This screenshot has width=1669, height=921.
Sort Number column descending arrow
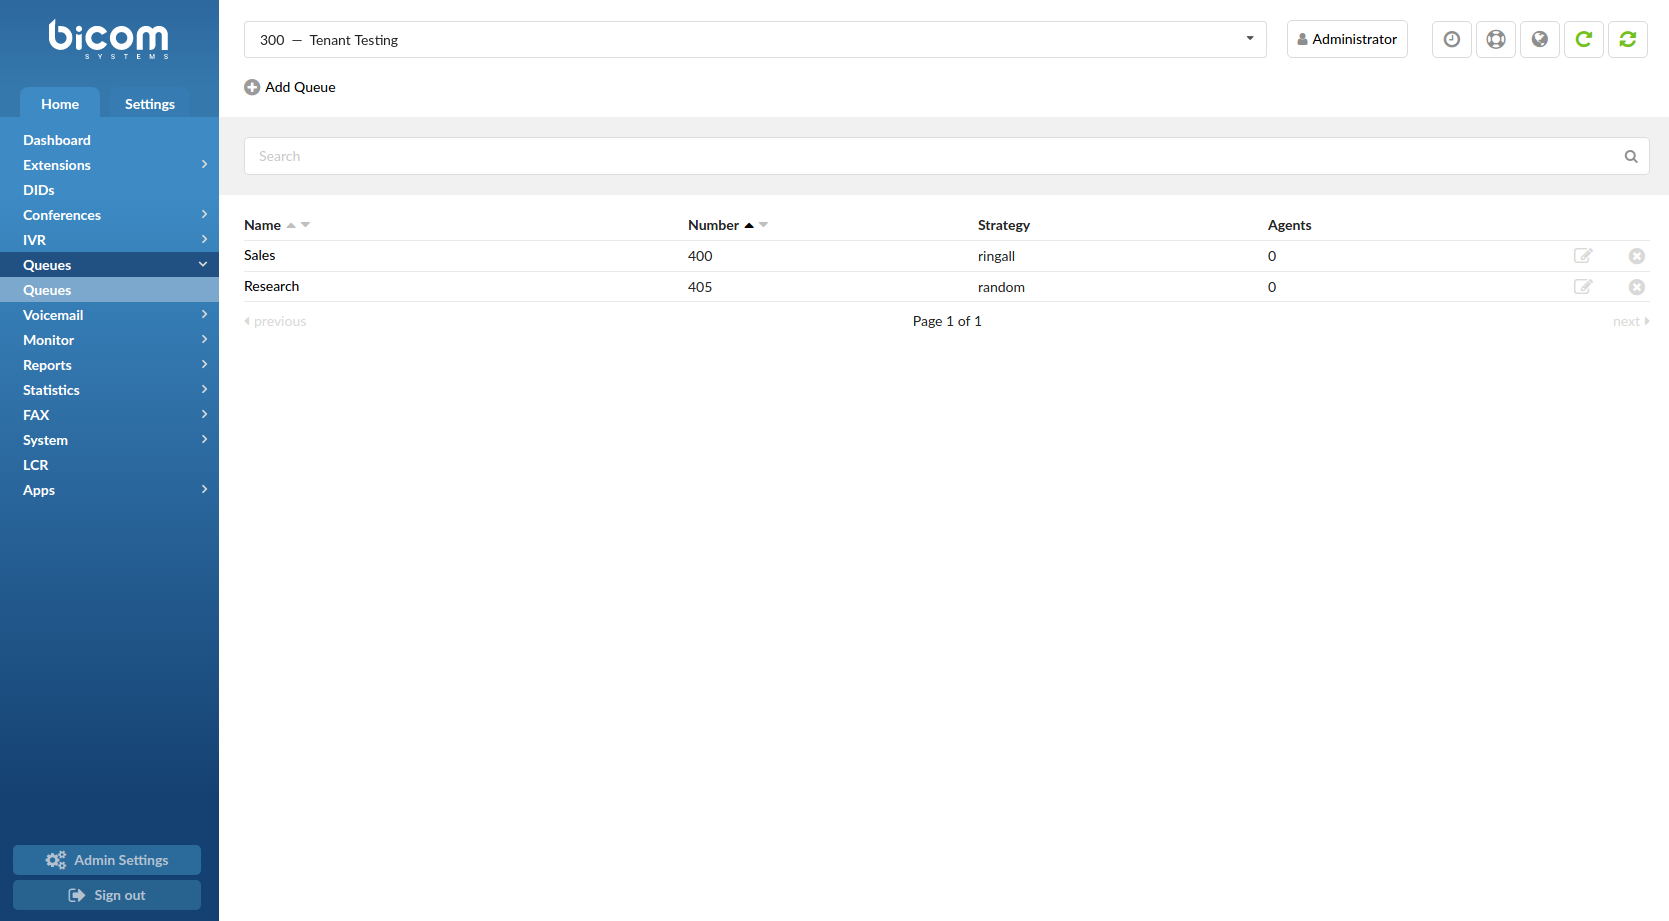[x=763, y=225]
